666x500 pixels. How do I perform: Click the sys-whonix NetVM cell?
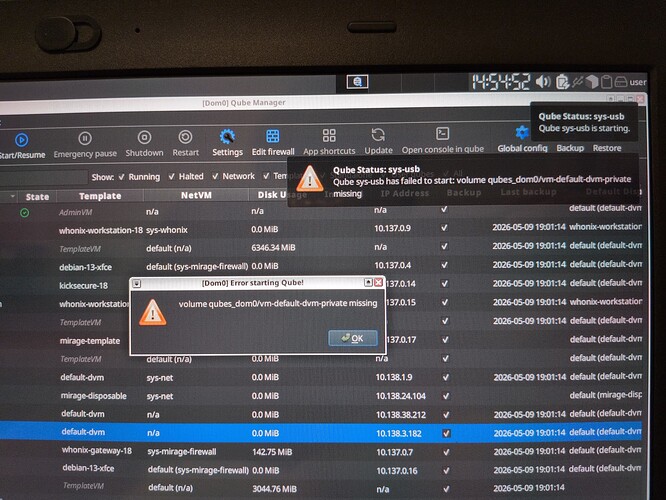pos(167,230)
